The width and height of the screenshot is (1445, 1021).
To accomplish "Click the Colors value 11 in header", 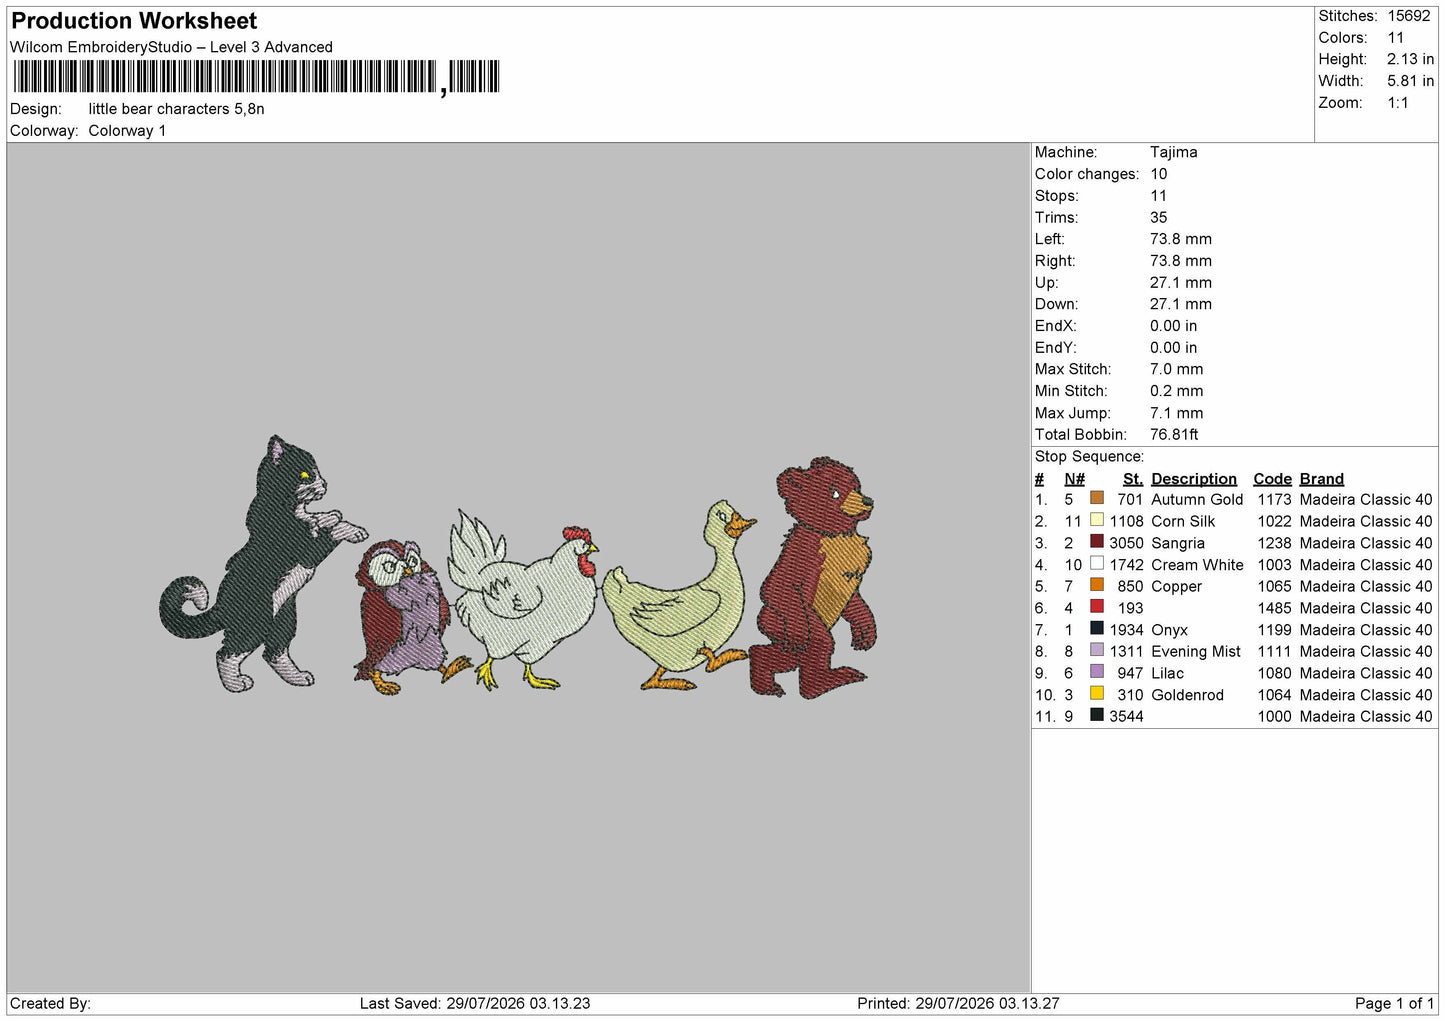I will coord(1396,38).
